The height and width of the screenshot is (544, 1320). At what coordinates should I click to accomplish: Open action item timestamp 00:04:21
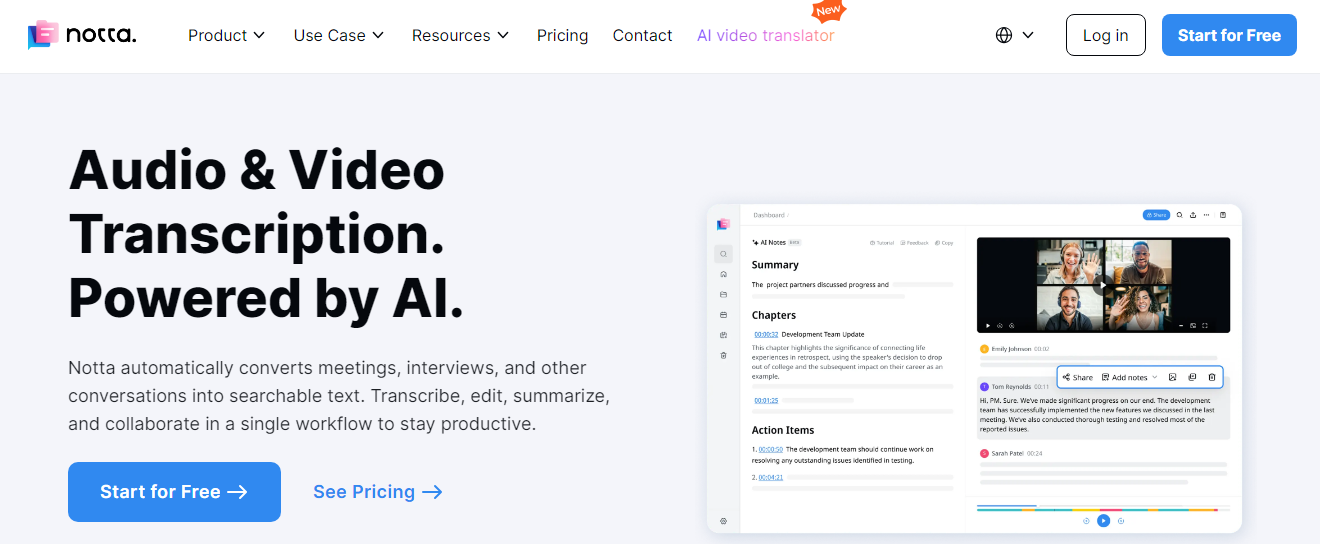(x=771, y=477)
